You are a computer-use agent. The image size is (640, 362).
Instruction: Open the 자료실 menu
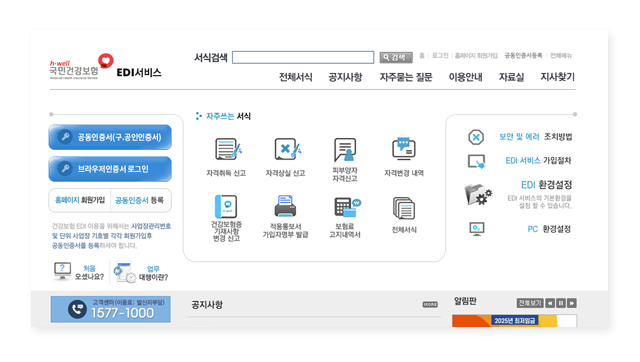click(x=511, y=77)
